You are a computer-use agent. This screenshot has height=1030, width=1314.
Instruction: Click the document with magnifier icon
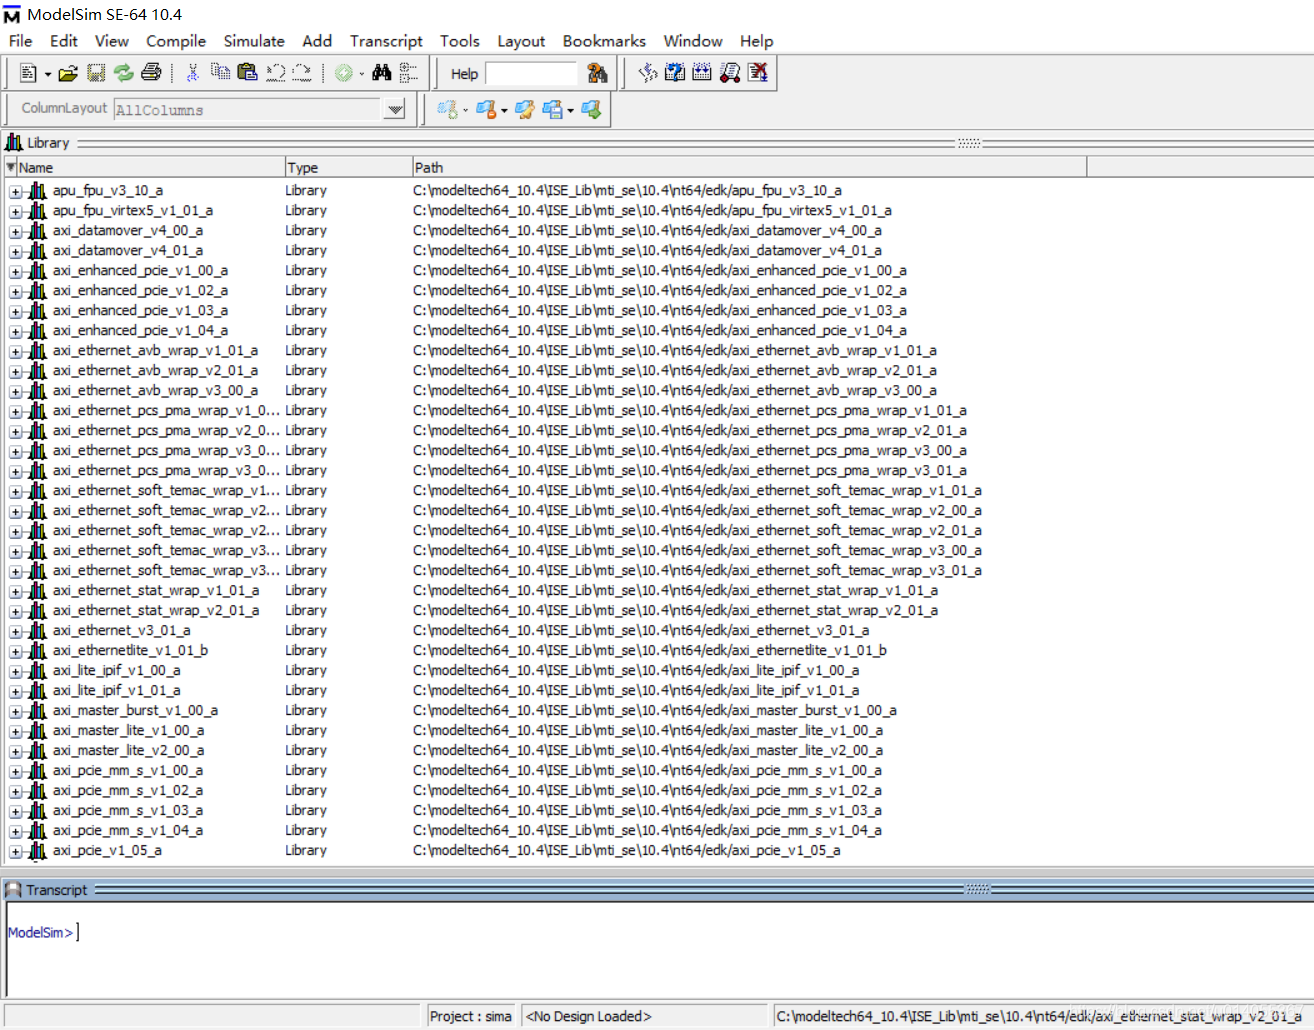pos(730,73)
